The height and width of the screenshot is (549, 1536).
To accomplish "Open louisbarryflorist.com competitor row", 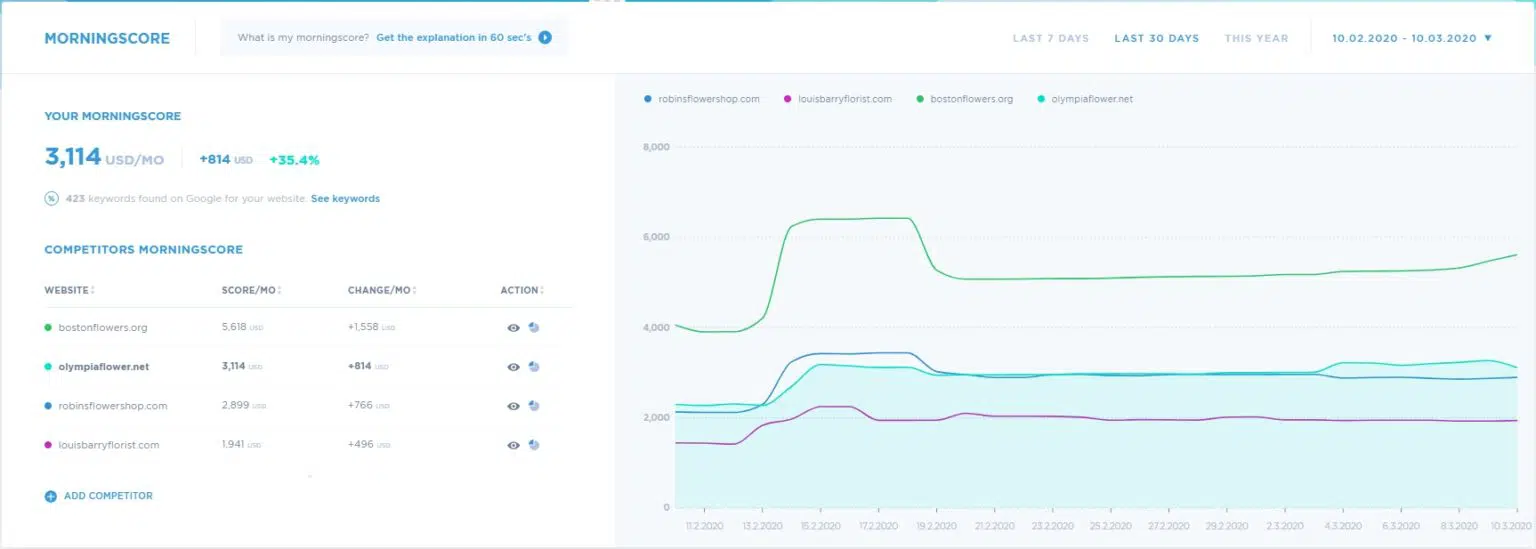I will (308, 445).
